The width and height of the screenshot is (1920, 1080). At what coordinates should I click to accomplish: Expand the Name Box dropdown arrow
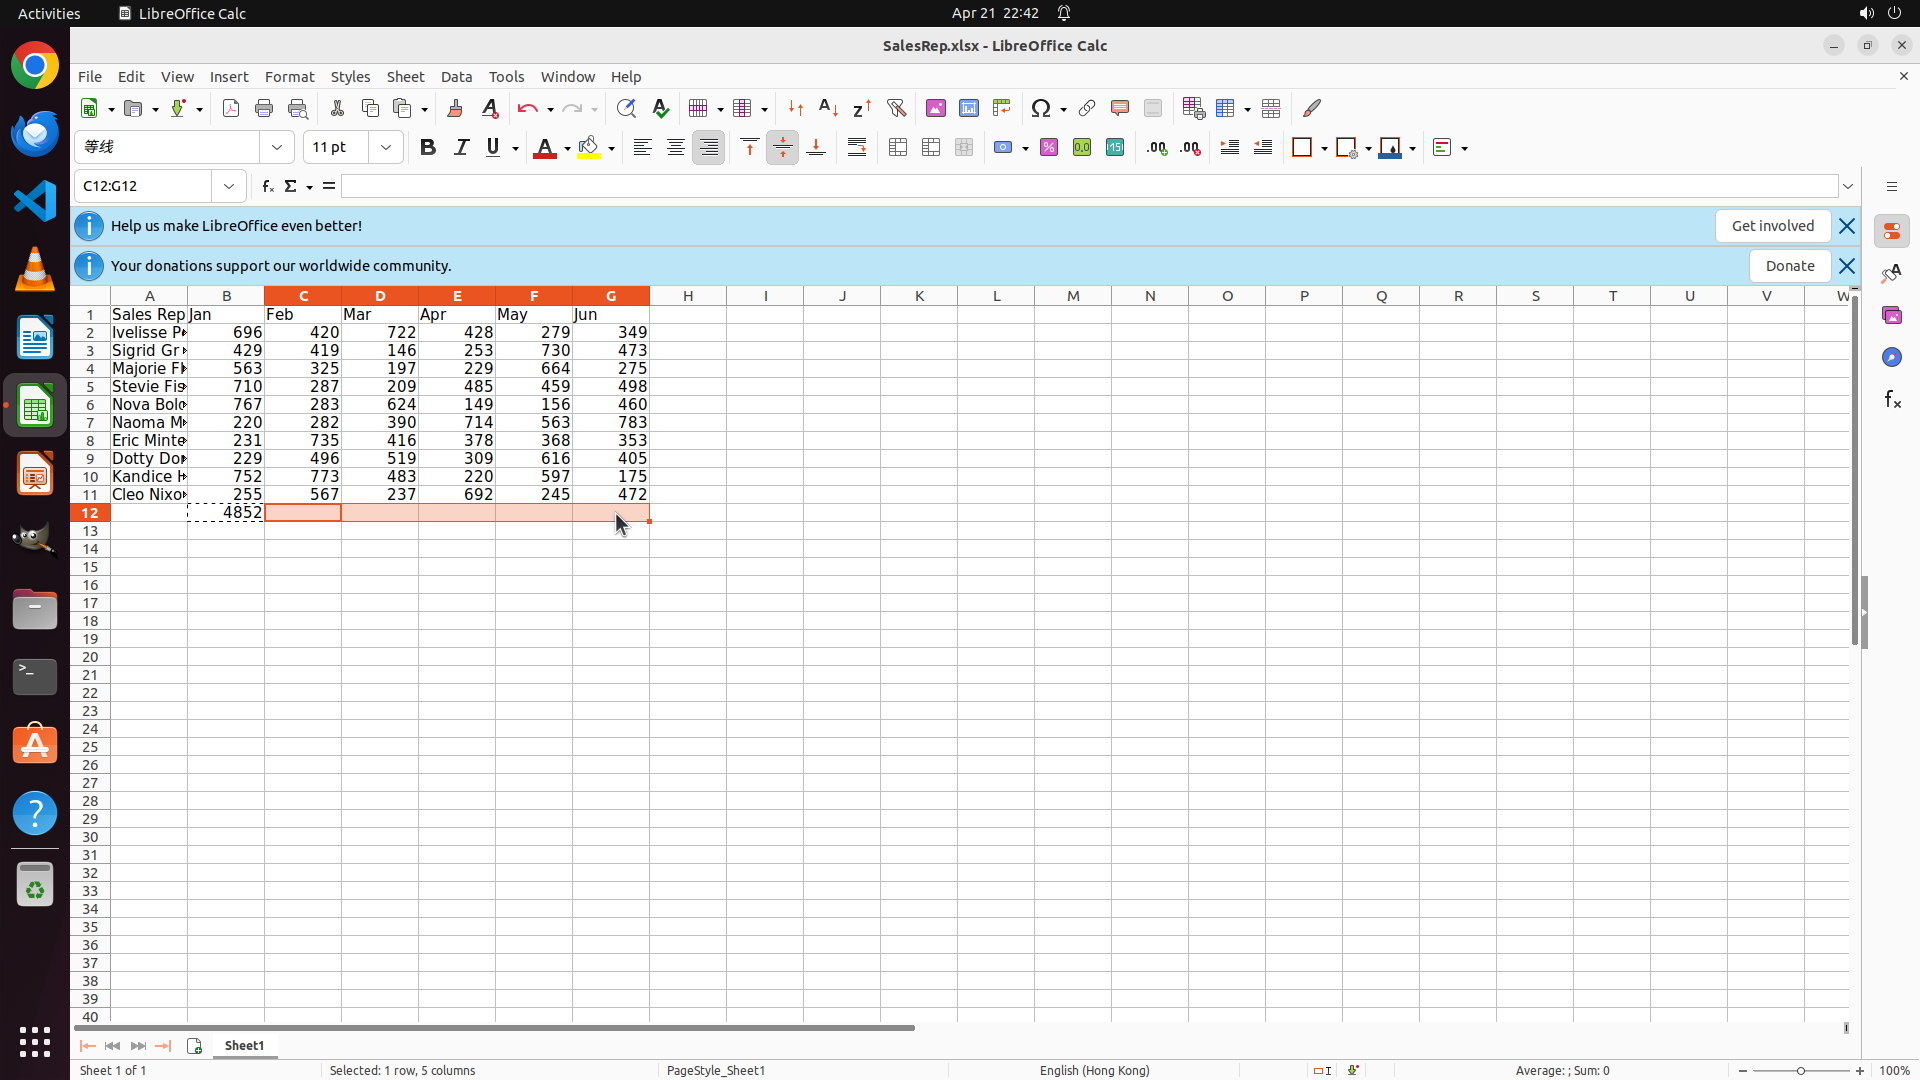click(x=229, y=186)
